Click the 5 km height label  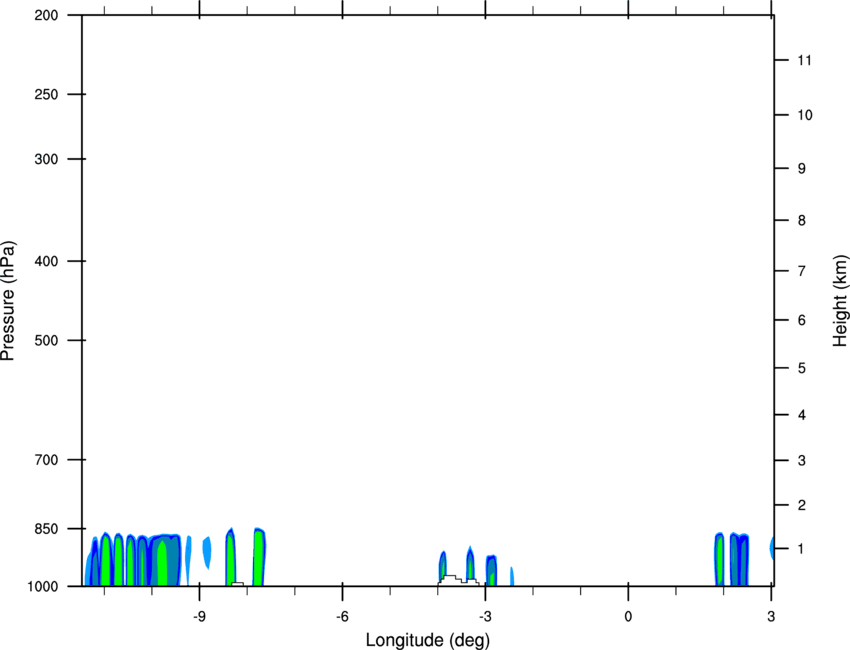(x=802, y=369)
